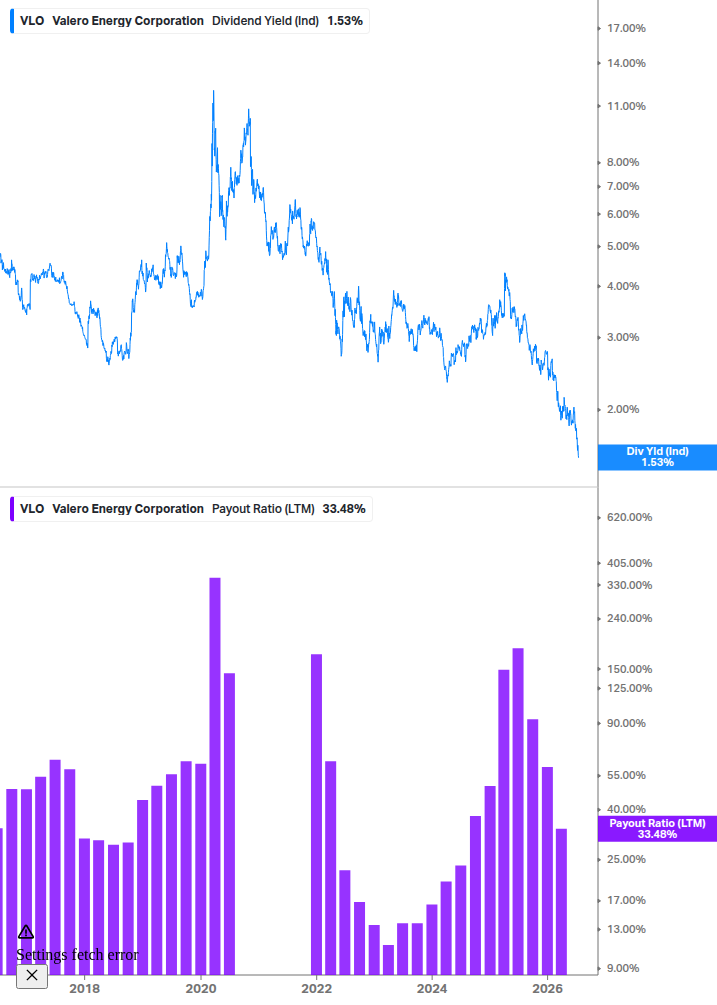Click the 330.00% label on payout ratio axis
The image size is (717, 1005).
pos(629,585)
